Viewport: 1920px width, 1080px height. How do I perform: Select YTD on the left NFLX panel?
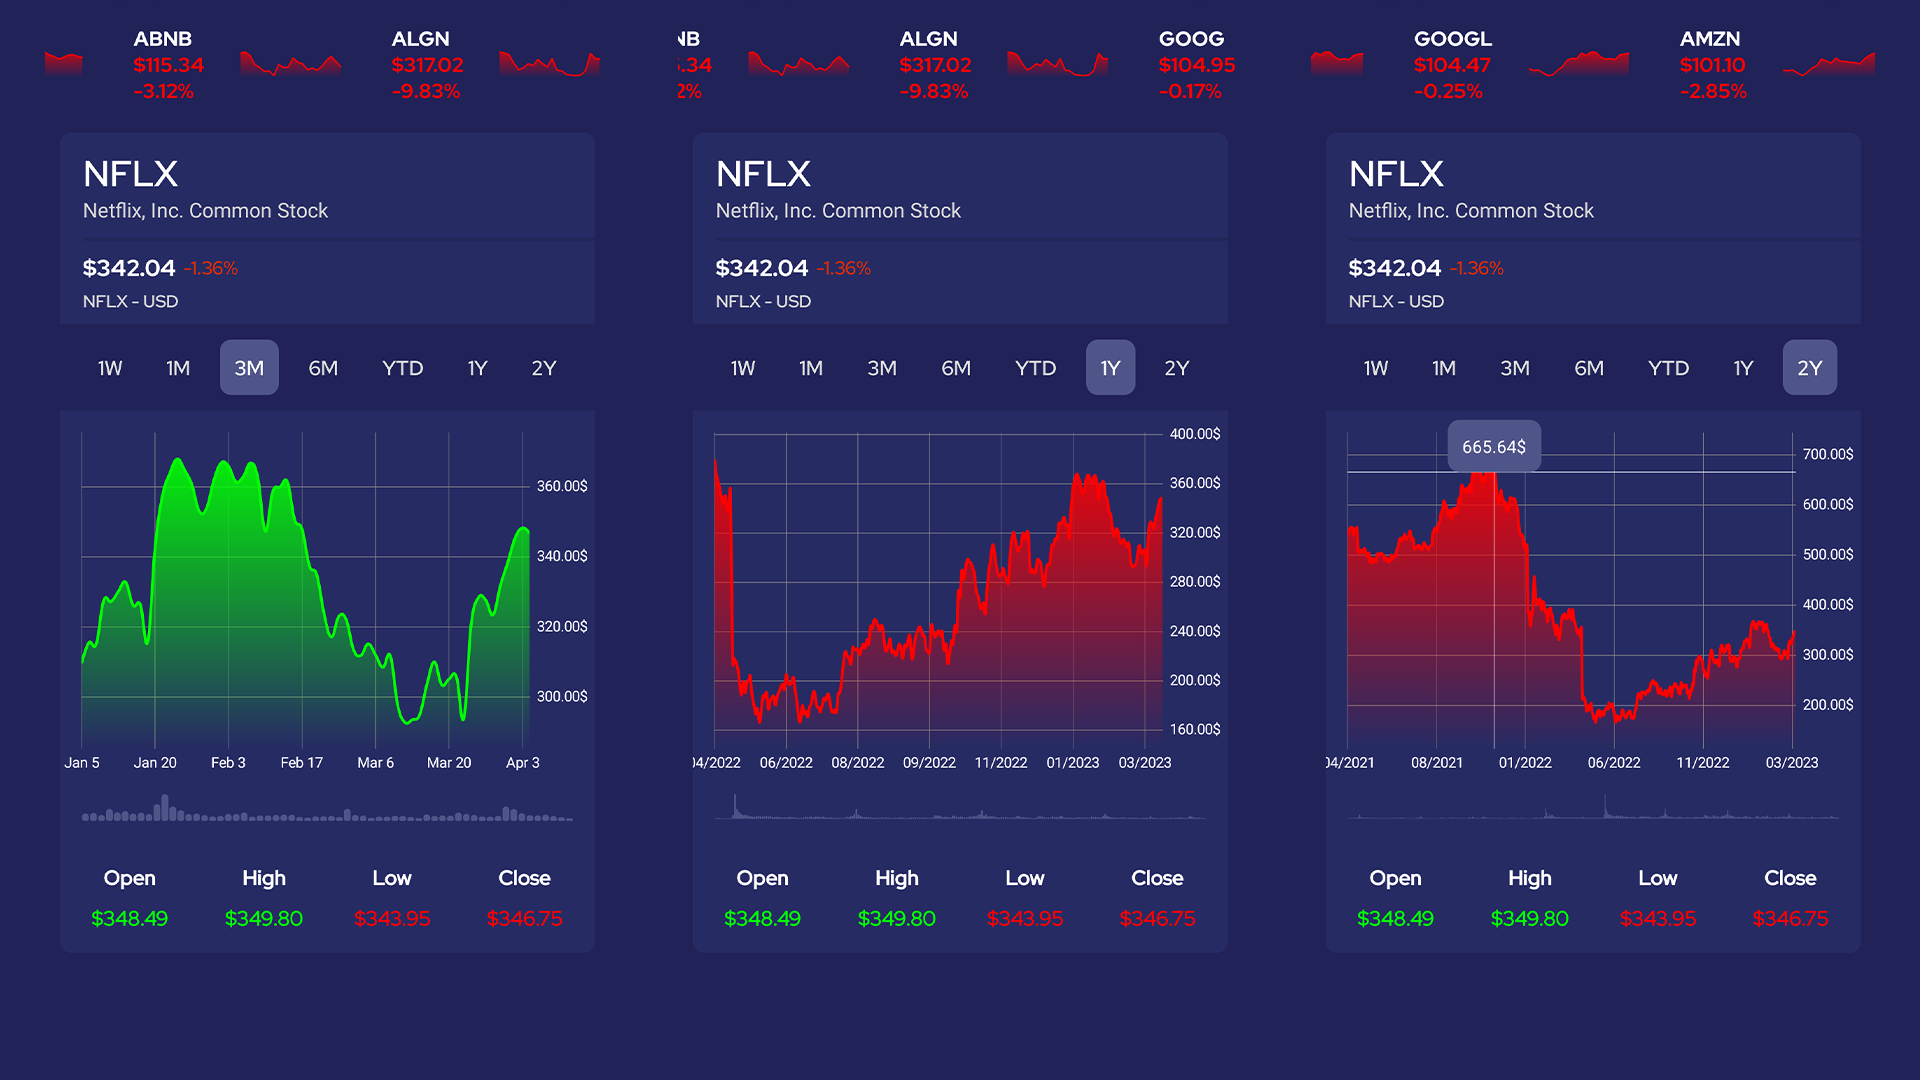coord(402,367)
